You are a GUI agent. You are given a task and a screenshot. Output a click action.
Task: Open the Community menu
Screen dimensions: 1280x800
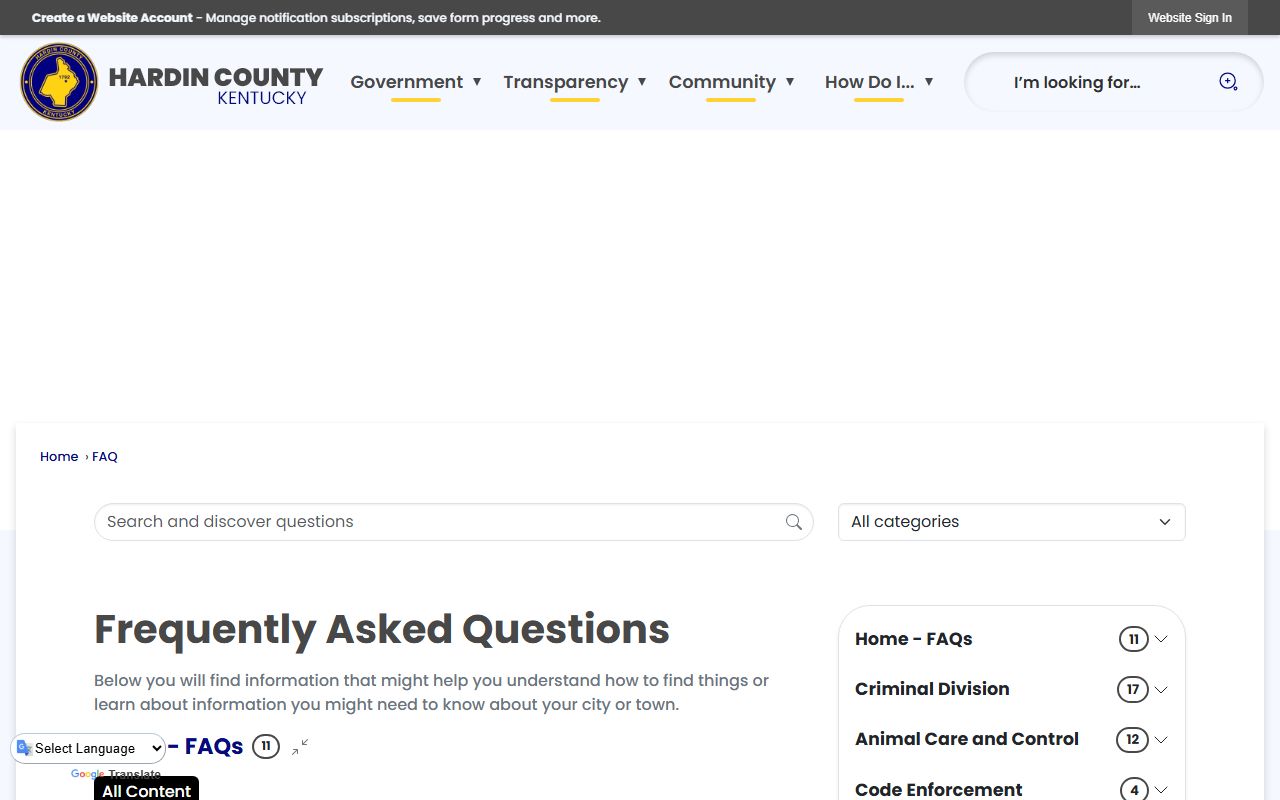(731, 82)
